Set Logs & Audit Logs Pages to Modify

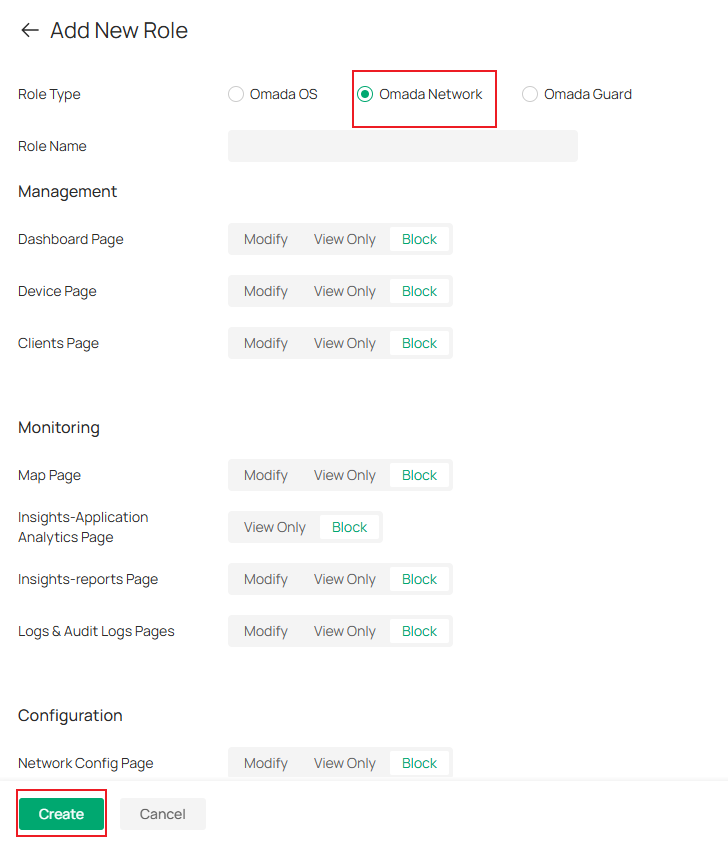(x=266, y=631)
